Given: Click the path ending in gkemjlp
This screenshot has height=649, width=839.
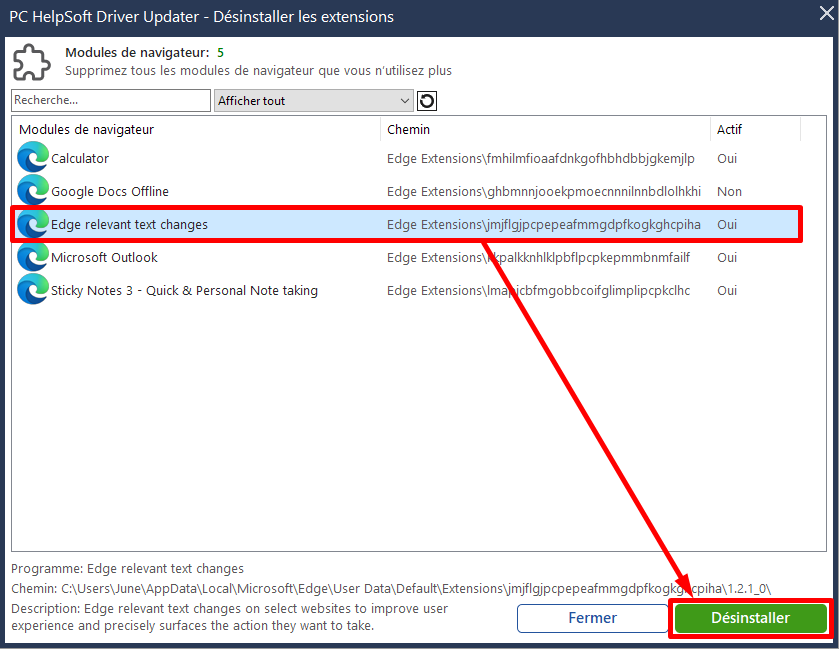Looking at the screenshot, I should [540, 158].
